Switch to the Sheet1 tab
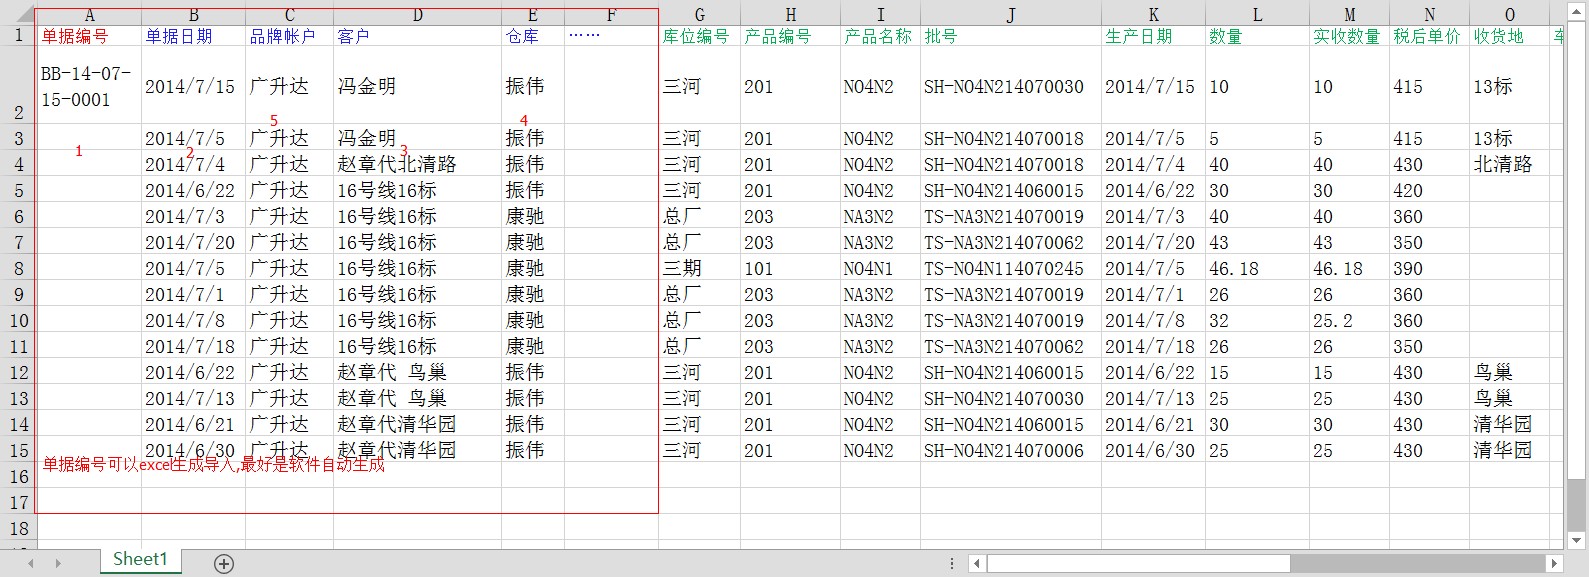The width and height of the screenshot is (1589, 577). click(139, 560)
